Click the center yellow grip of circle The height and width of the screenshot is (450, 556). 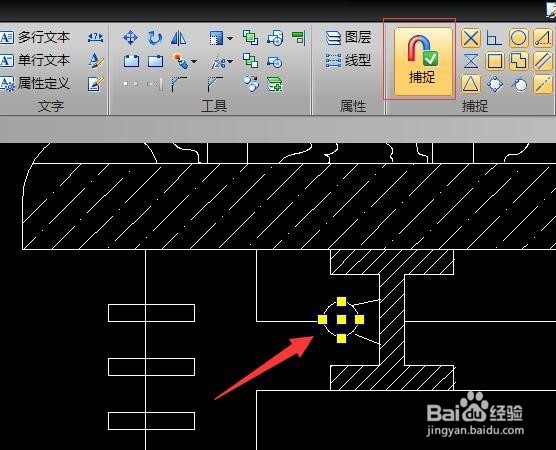click(x=341, y=320)
